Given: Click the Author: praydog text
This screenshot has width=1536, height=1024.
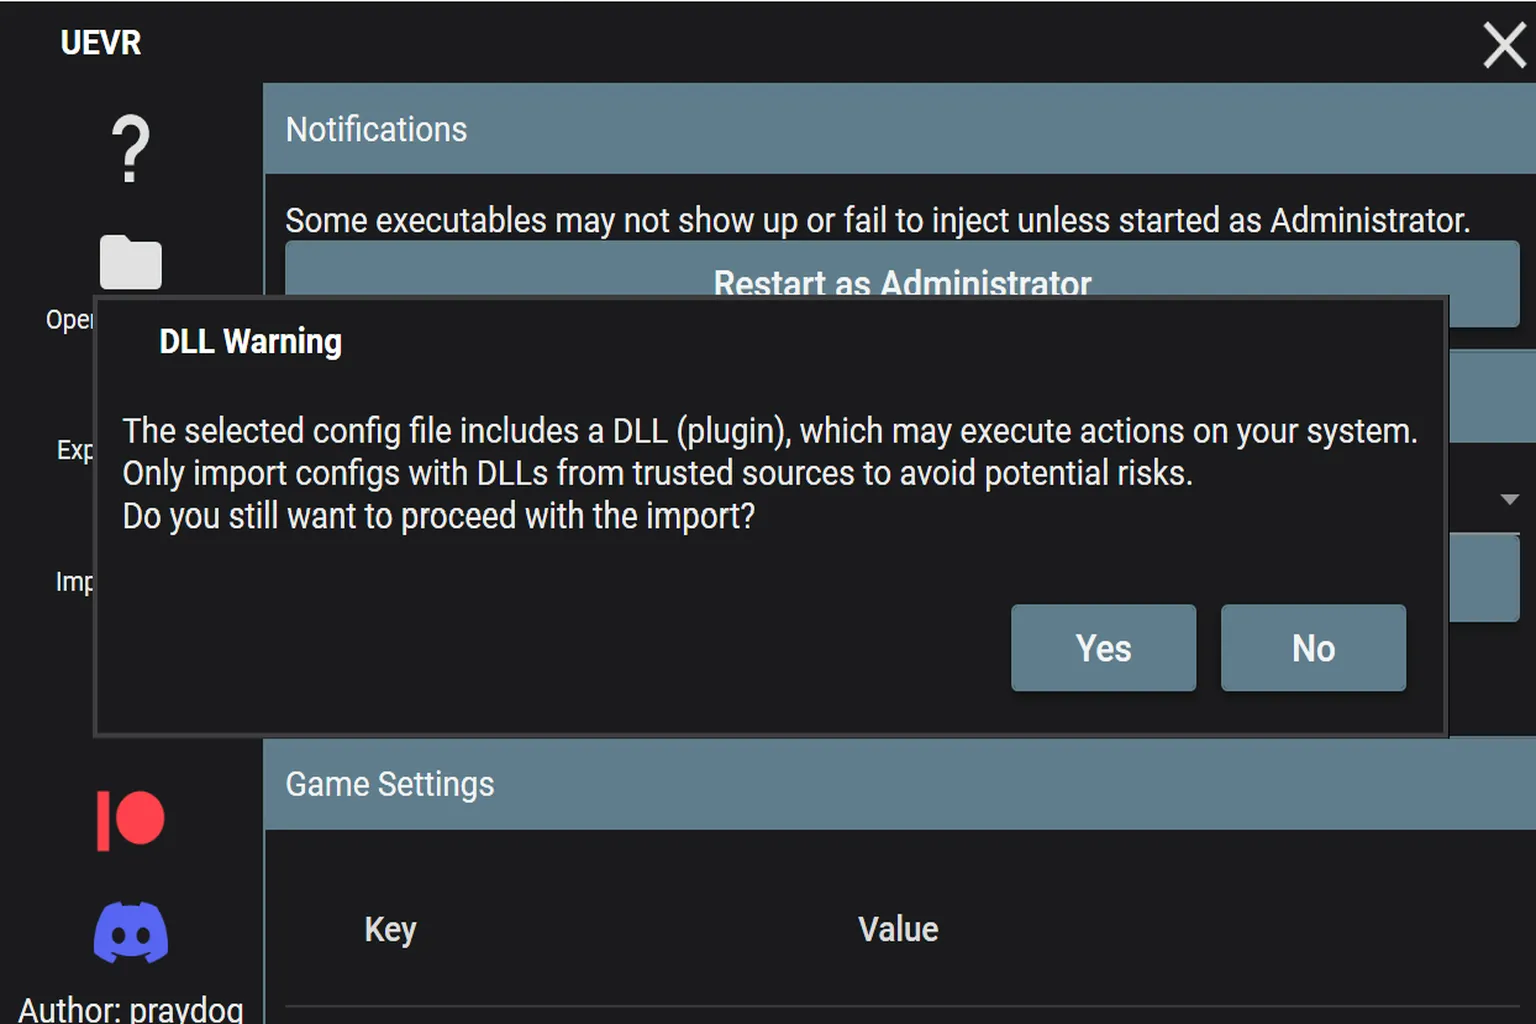Looking at the screenshot, I should point(130,1008).
